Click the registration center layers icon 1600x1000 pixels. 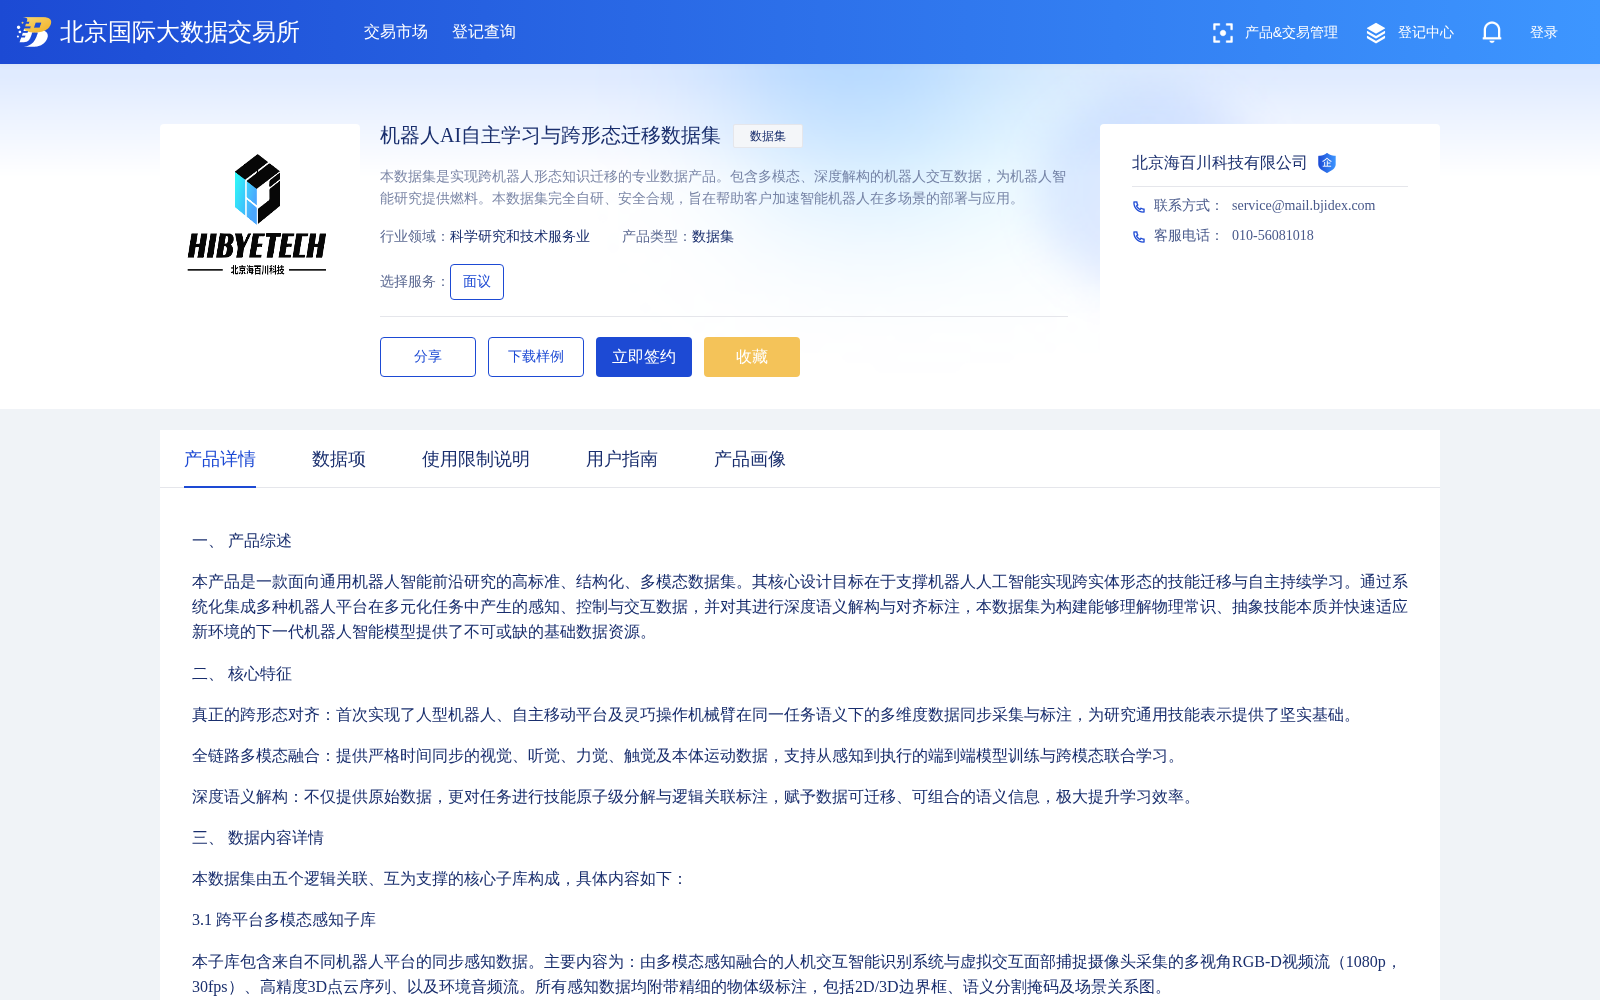1376,33
